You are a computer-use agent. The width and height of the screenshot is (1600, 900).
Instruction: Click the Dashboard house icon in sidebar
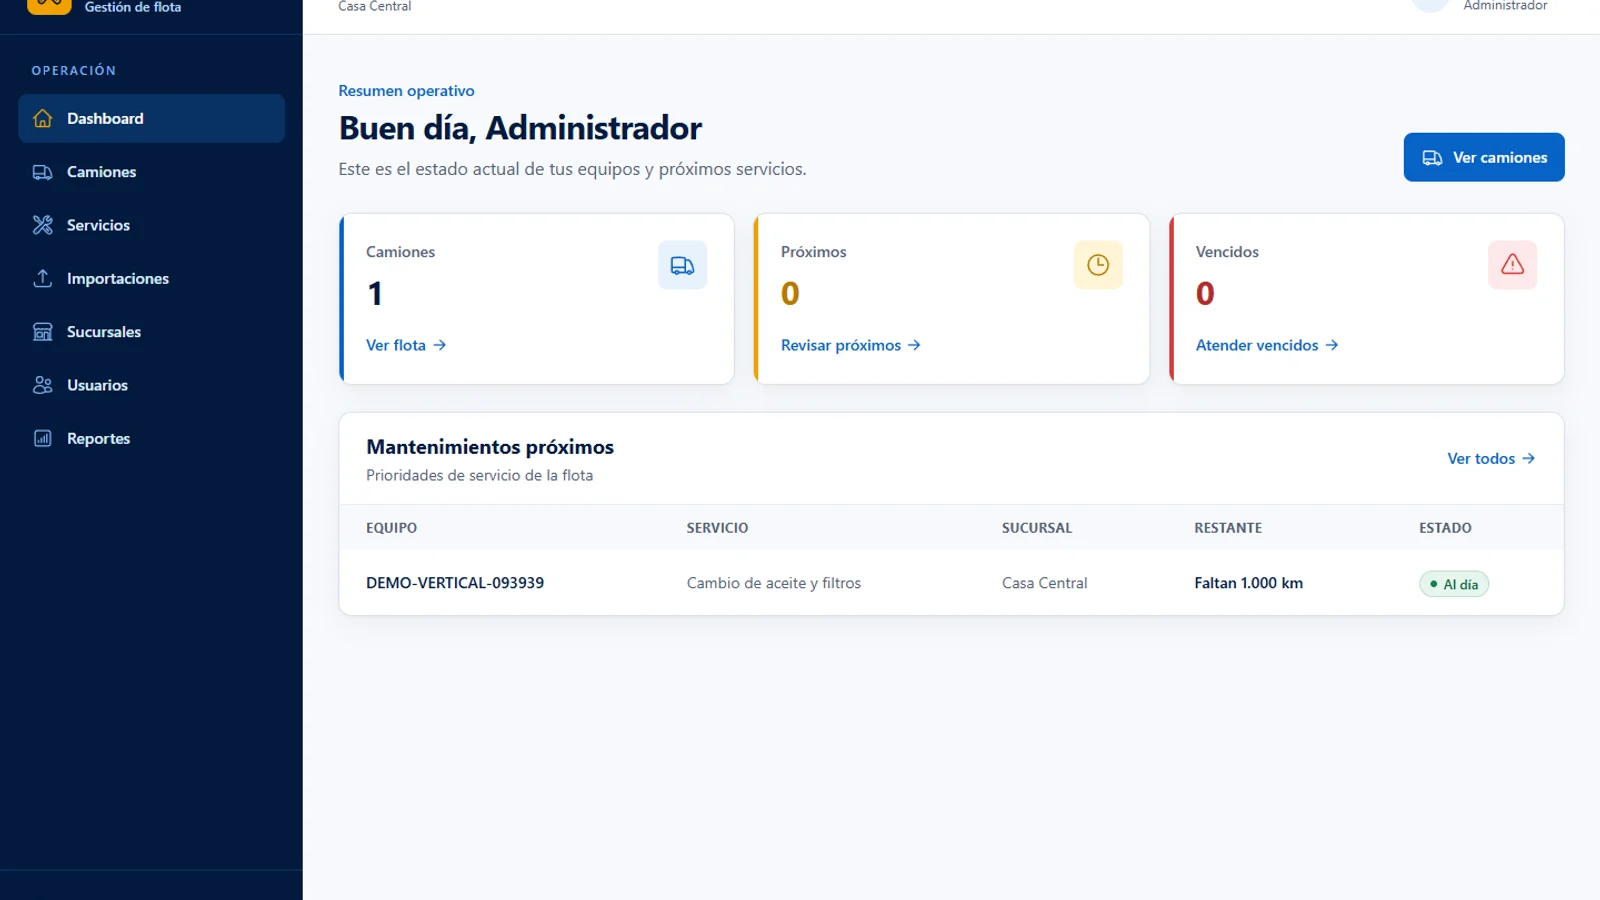43,118
